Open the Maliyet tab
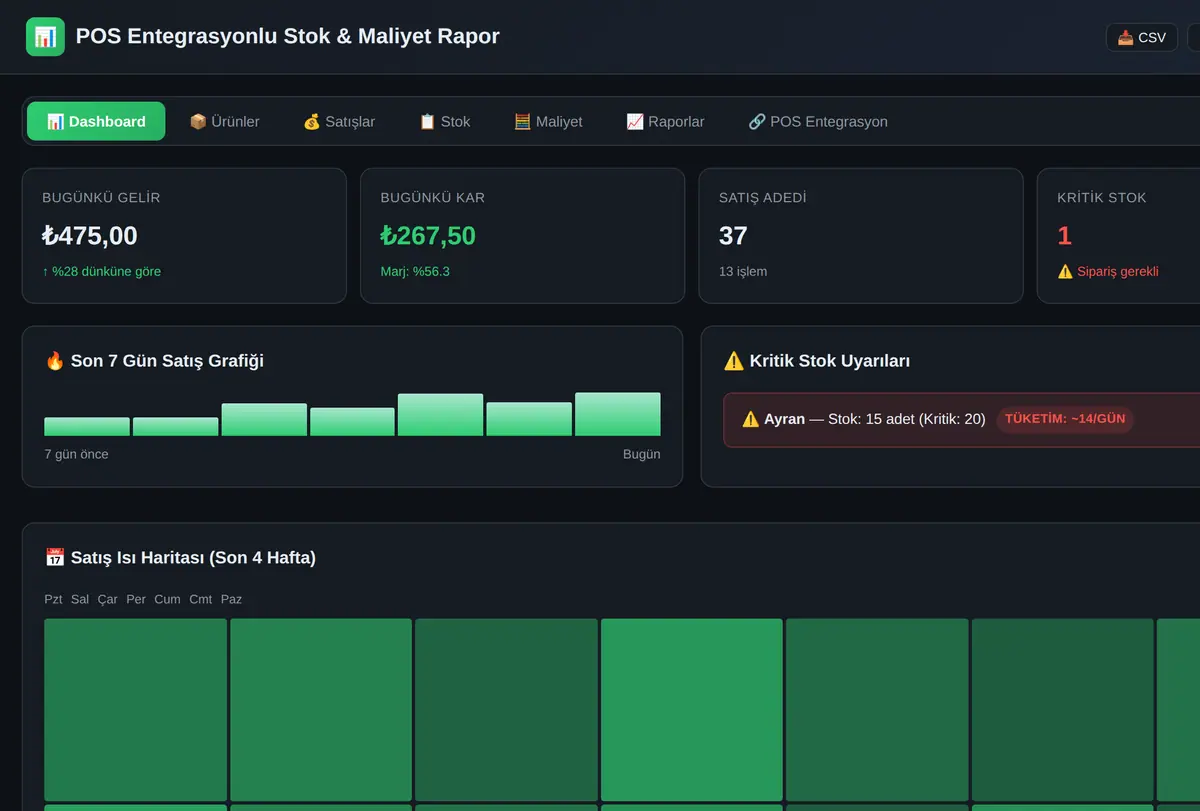Image resolution: width=1200 pixels, height=811 pixels. coord(548,121)
